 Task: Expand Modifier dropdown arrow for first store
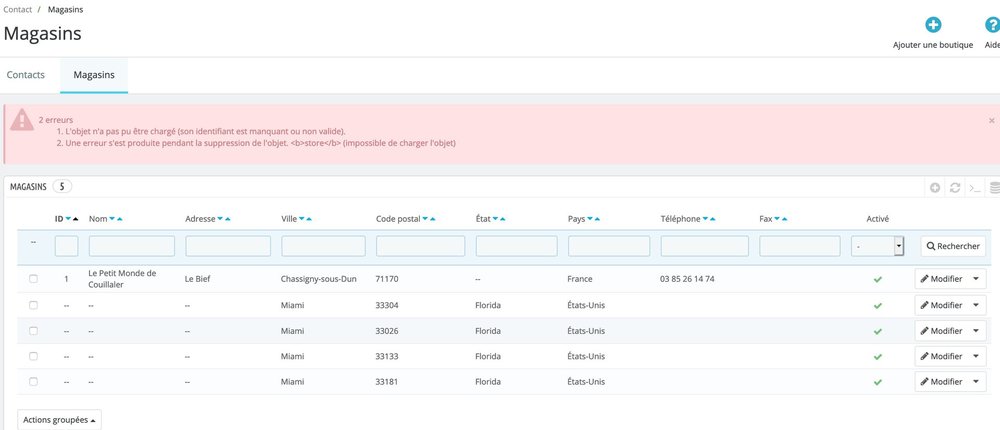976,279
